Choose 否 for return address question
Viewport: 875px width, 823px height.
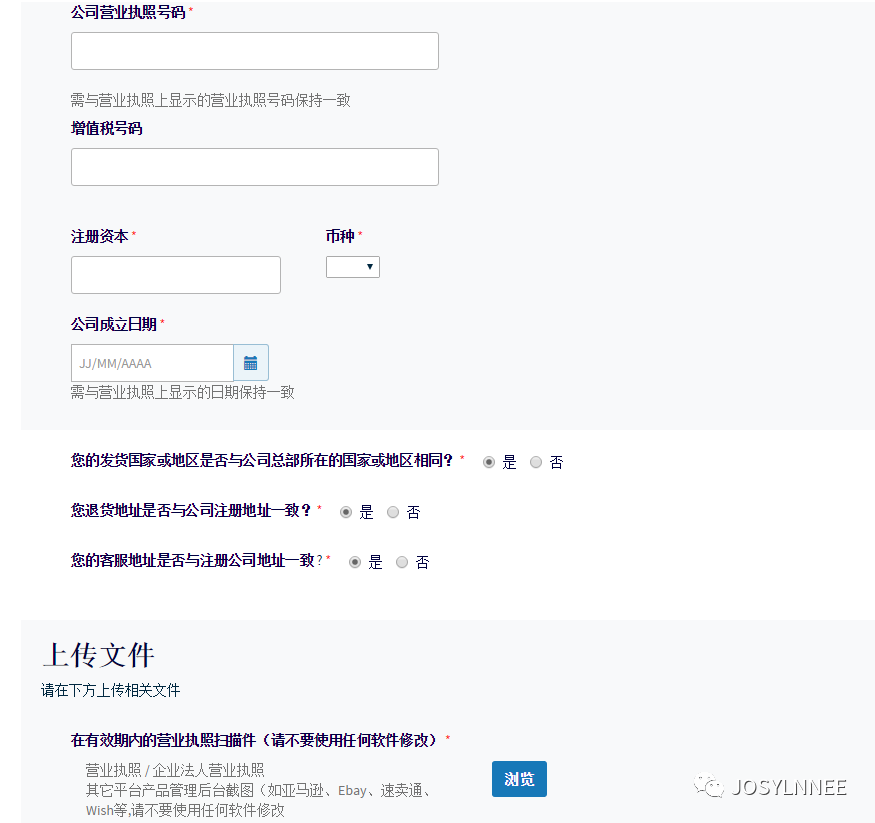[x=392, y=512]
